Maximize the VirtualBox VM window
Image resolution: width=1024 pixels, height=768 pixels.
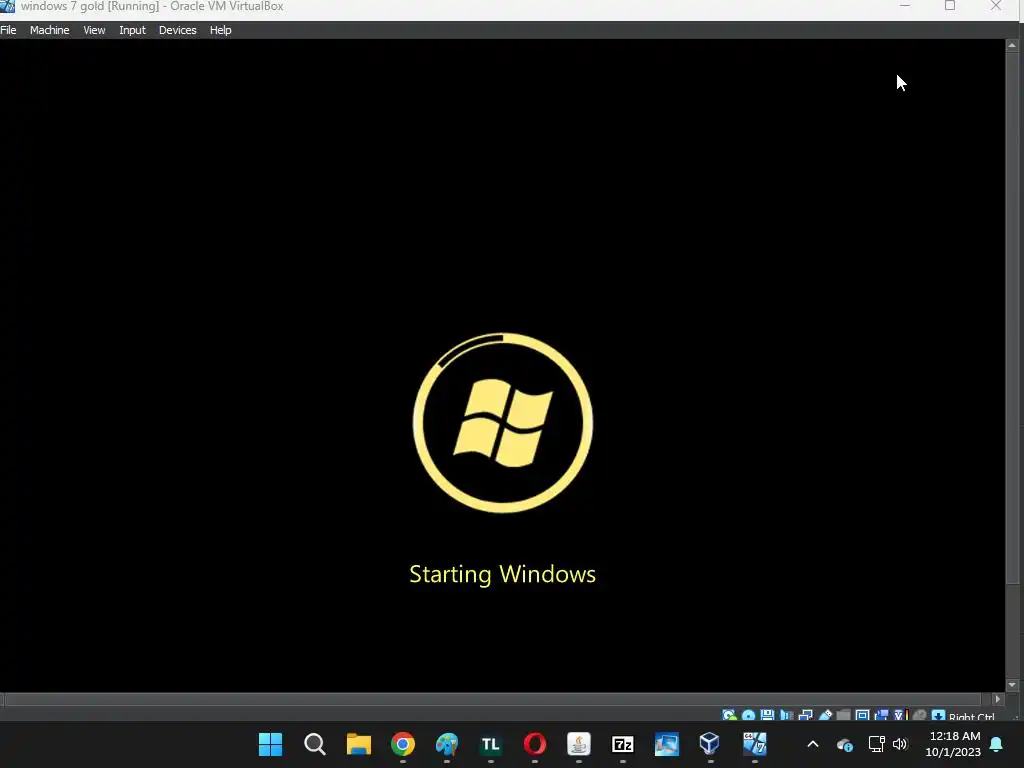(950, 6)
